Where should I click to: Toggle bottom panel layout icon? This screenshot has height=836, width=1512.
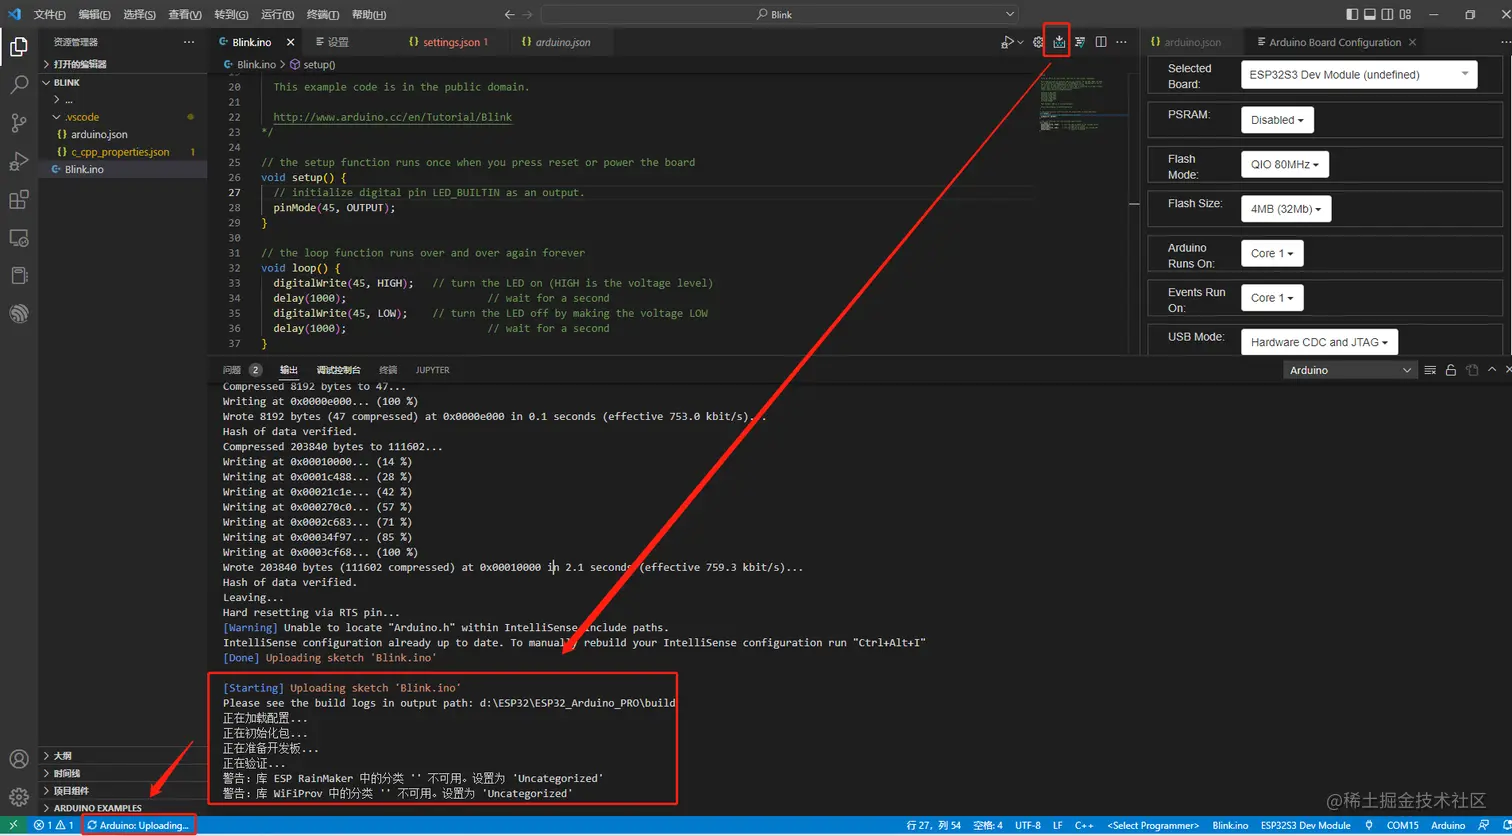tap(1370, 14)
